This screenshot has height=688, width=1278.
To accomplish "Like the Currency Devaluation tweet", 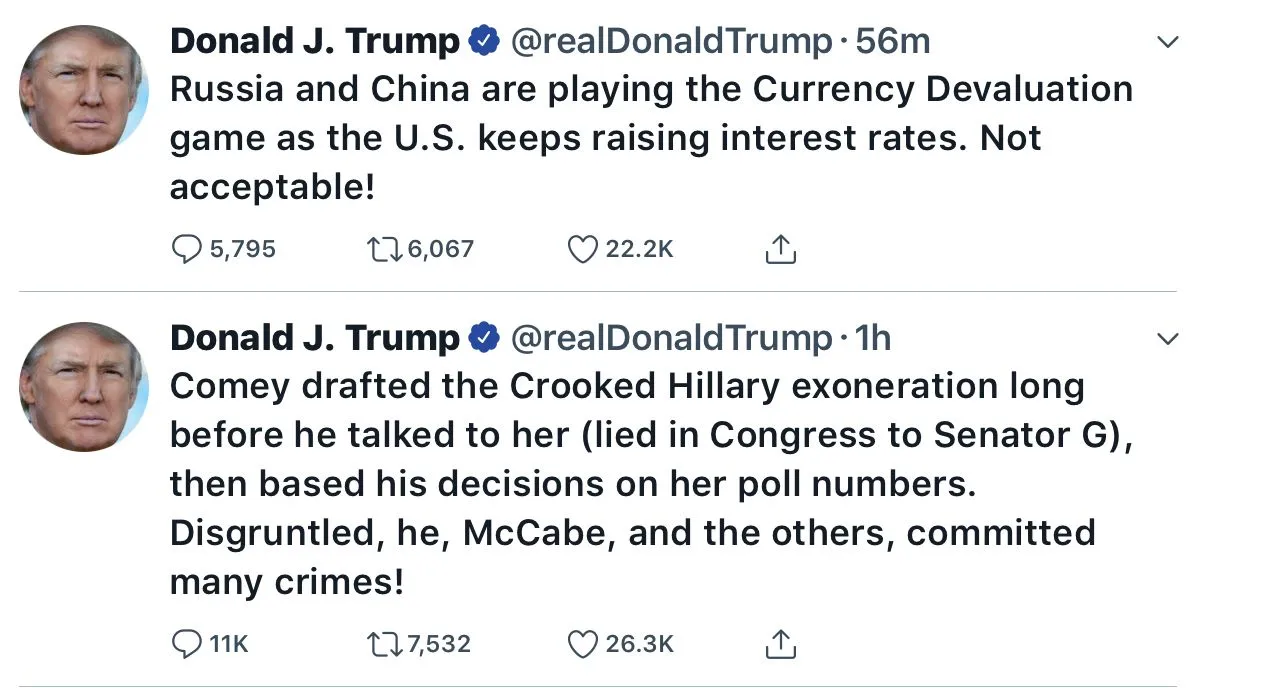I will click(582, 249).
